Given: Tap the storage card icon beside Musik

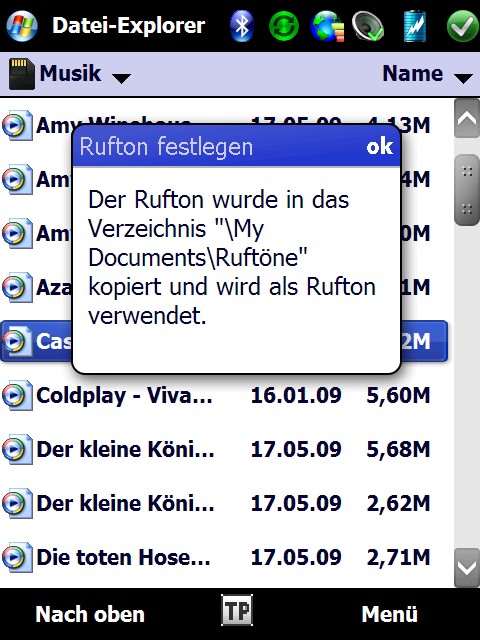Looking at the screenshot, I should (22, 74).
